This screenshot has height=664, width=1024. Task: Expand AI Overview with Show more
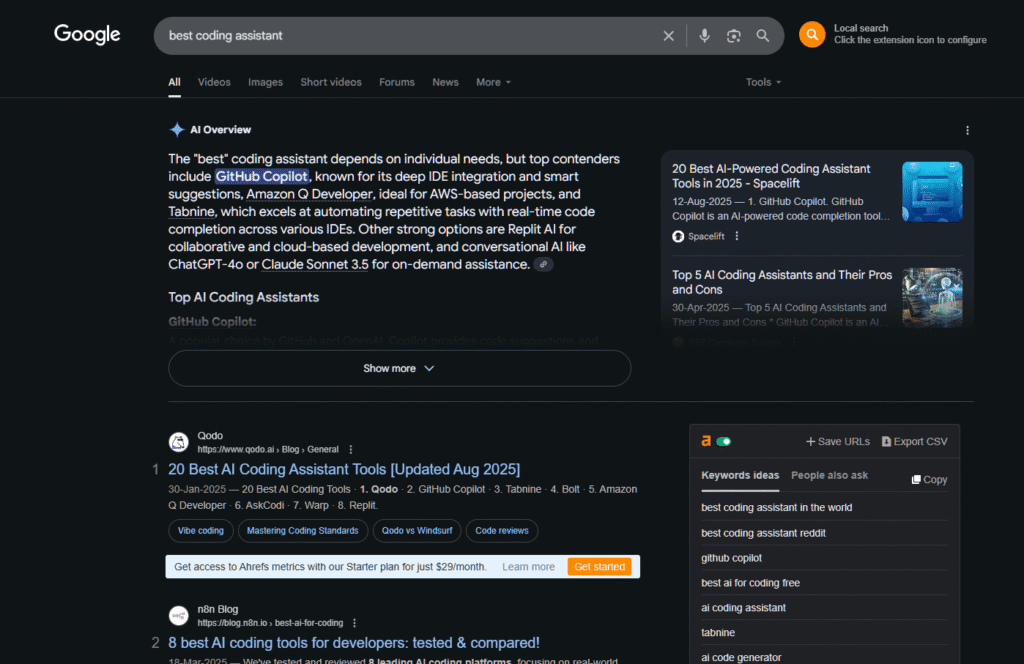pos(399,368)
